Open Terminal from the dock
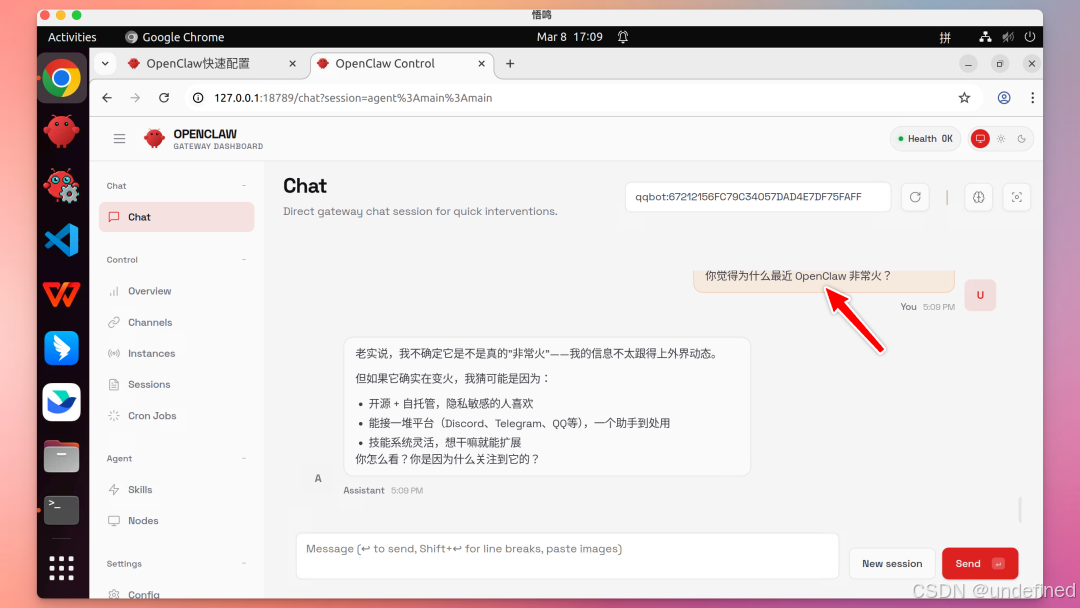The height and width of the screenshot is (608, 1080). [61, 510]
